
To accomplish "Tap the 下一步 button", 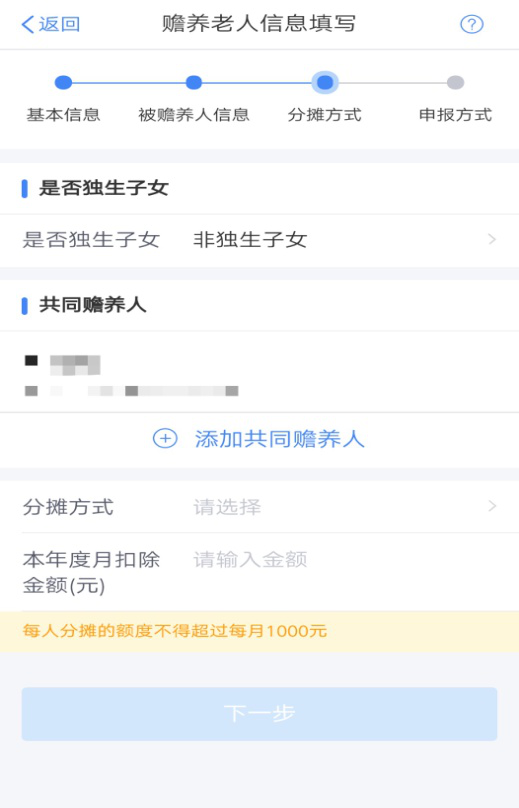I will point(259,714).
